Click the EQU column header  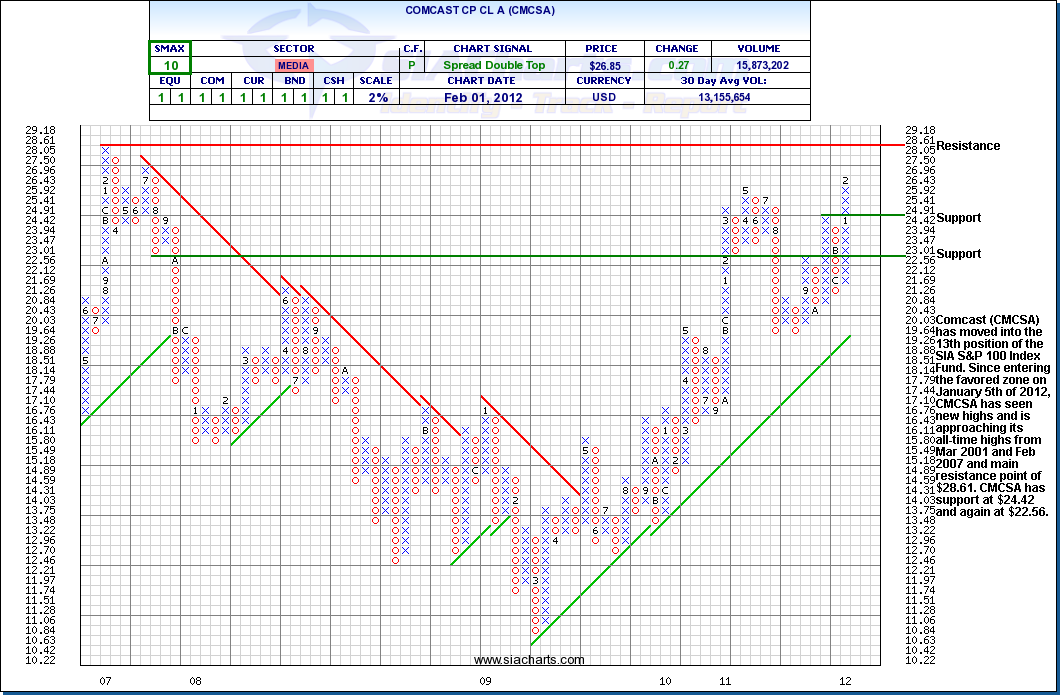tap(170, 81)
